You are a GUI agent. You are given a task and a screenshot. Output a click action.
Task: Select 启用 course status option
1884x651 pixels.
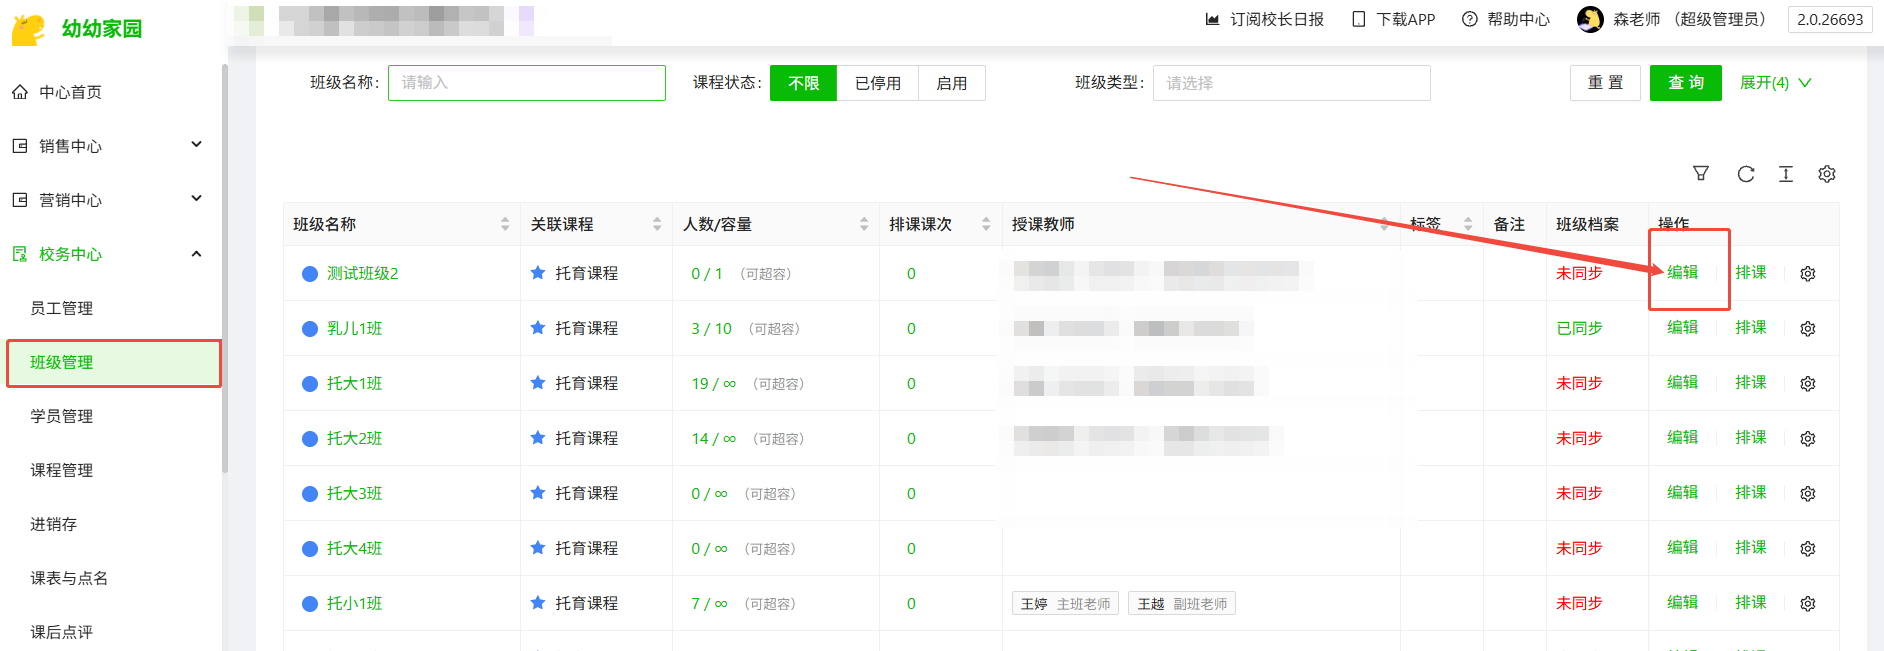[x=951, y=83]
